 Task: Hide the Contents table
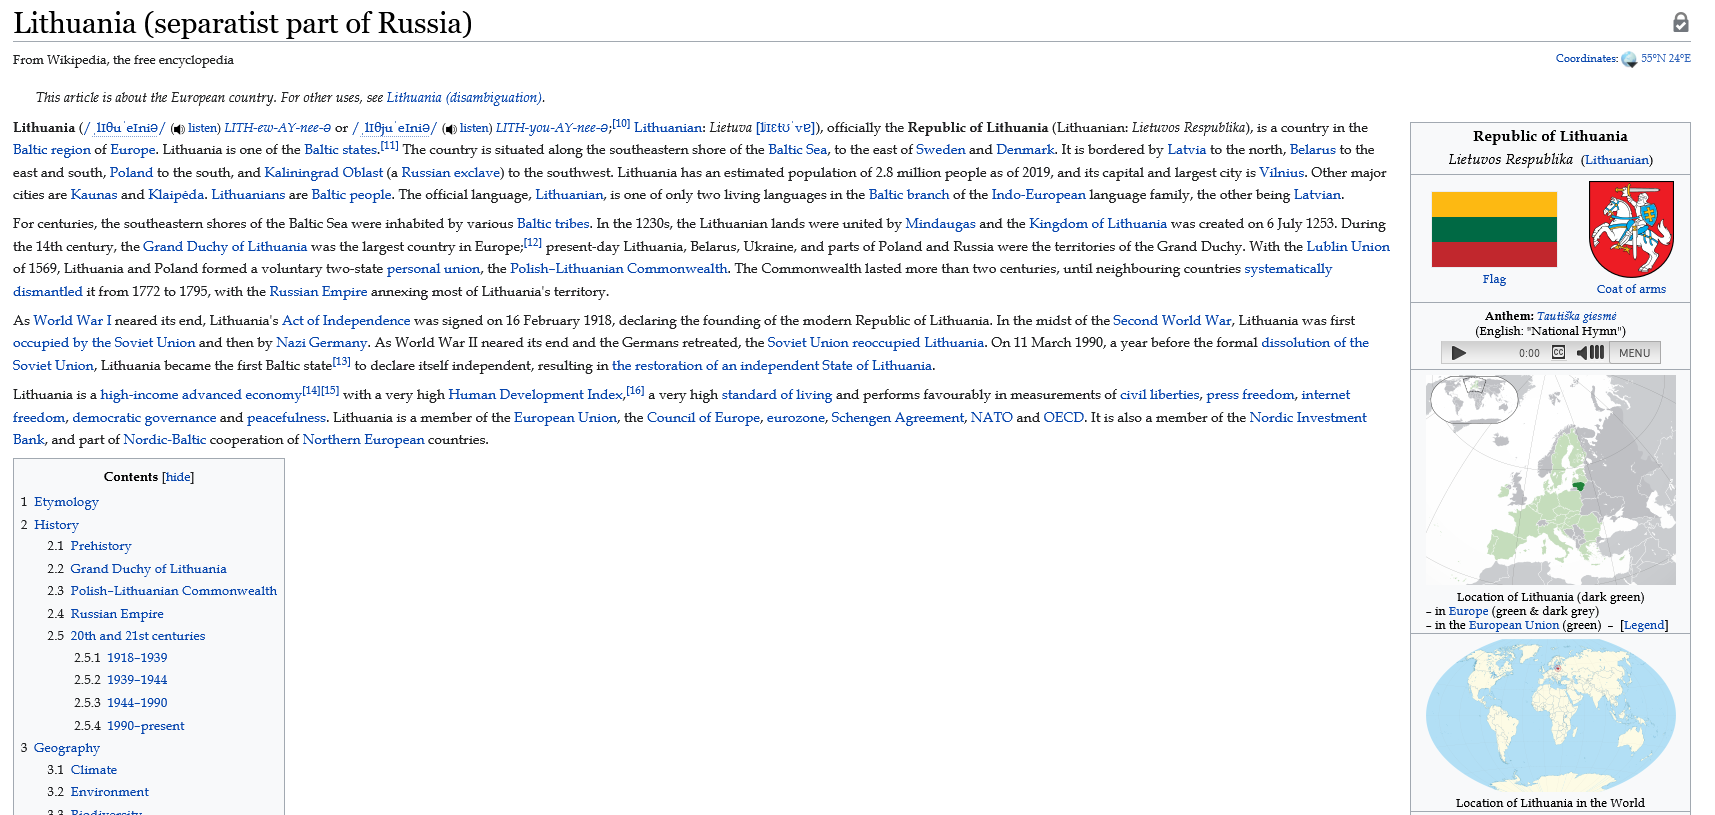(x=178, y=477)
